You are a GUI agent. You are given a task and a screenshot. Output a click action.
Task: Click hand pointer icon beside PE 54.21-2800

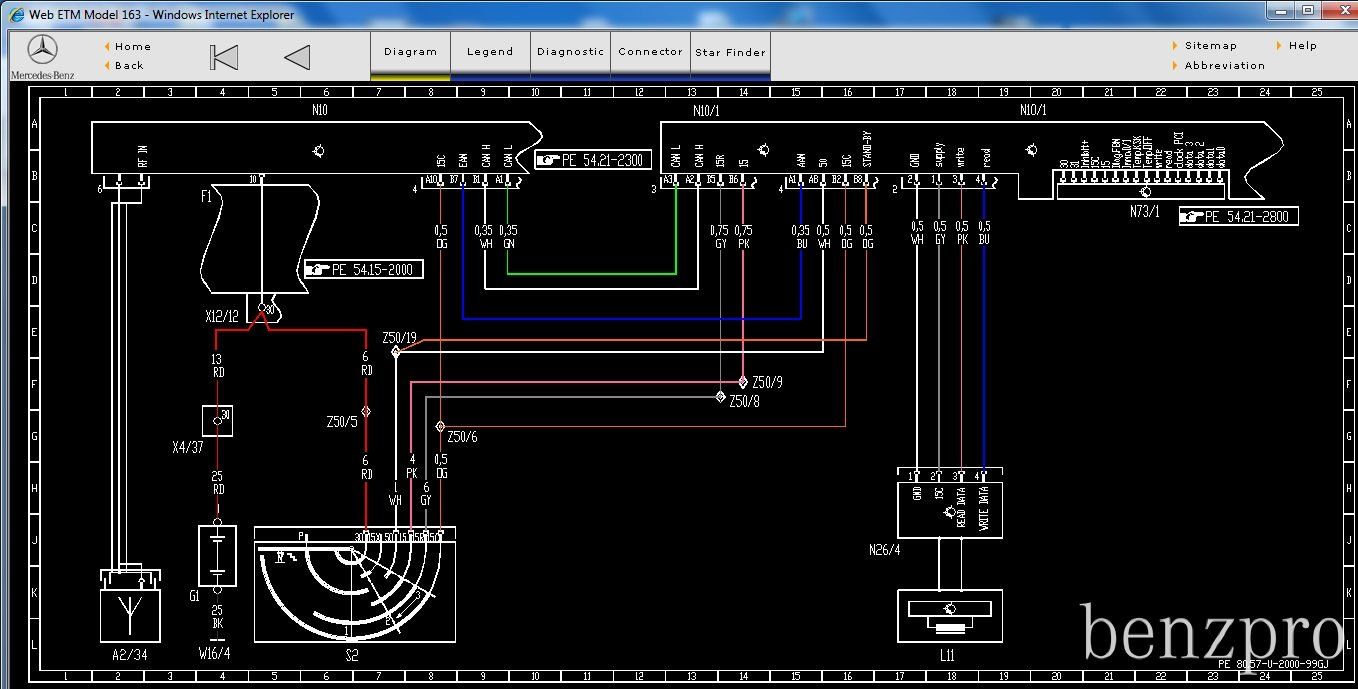1192,216
